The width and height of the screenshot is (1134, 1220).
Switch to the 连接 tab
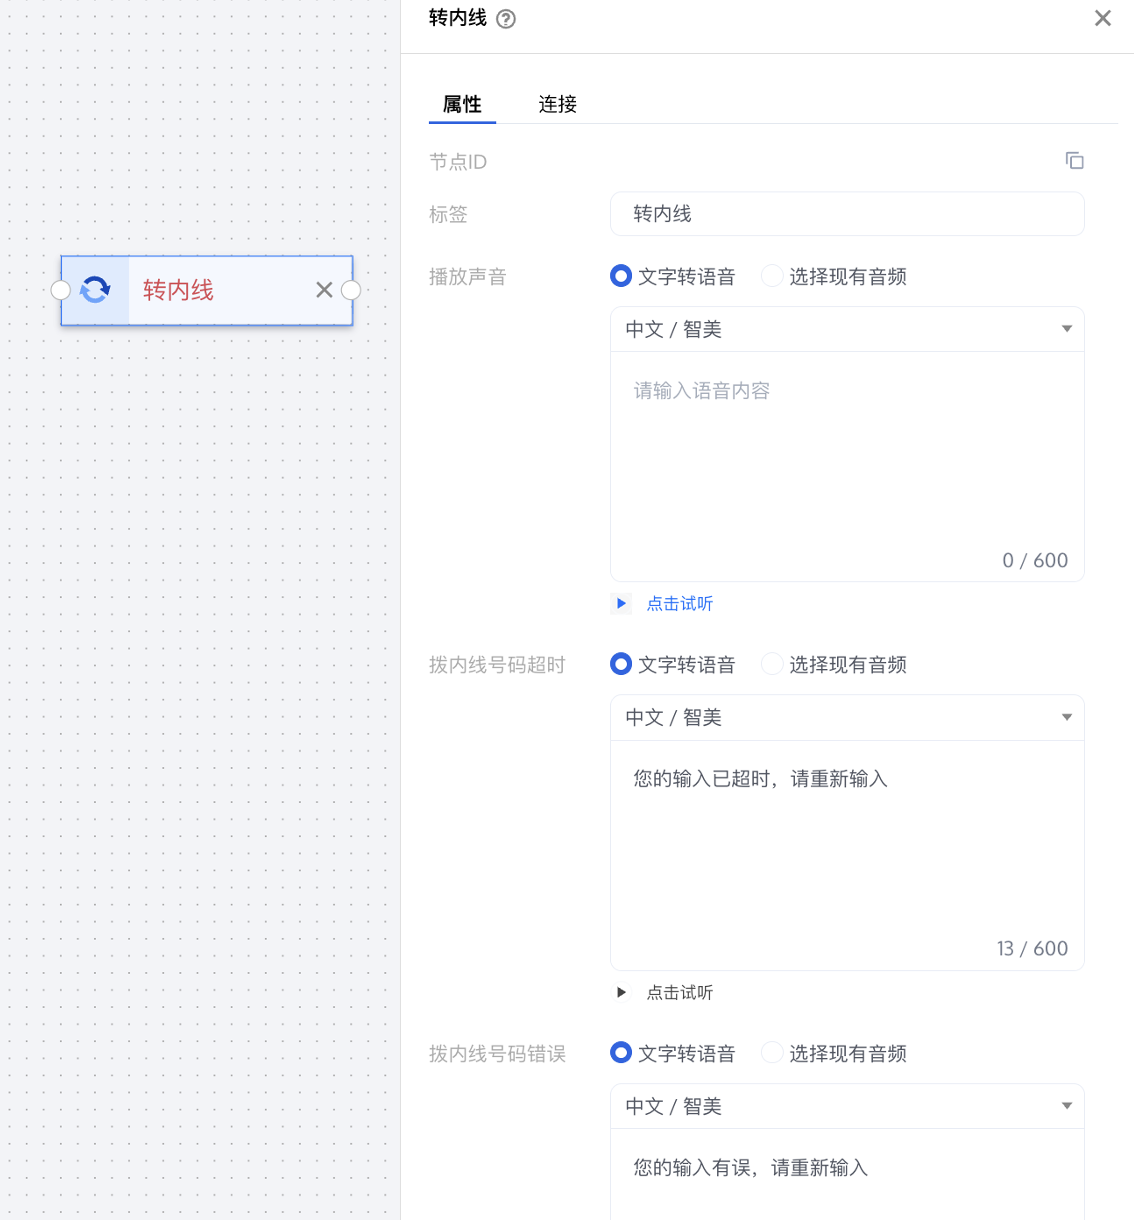pos(557,104)
